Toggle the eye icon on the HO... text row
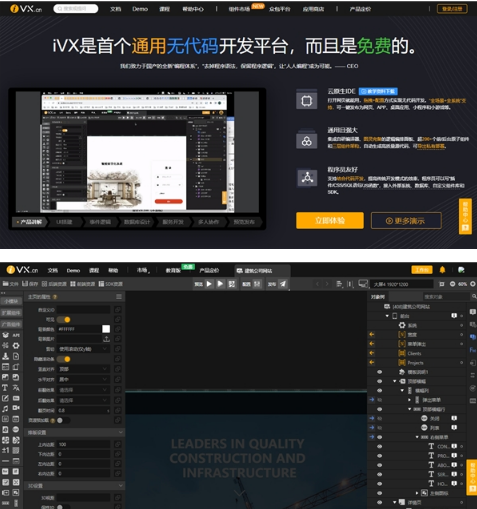 pos(379,484)
